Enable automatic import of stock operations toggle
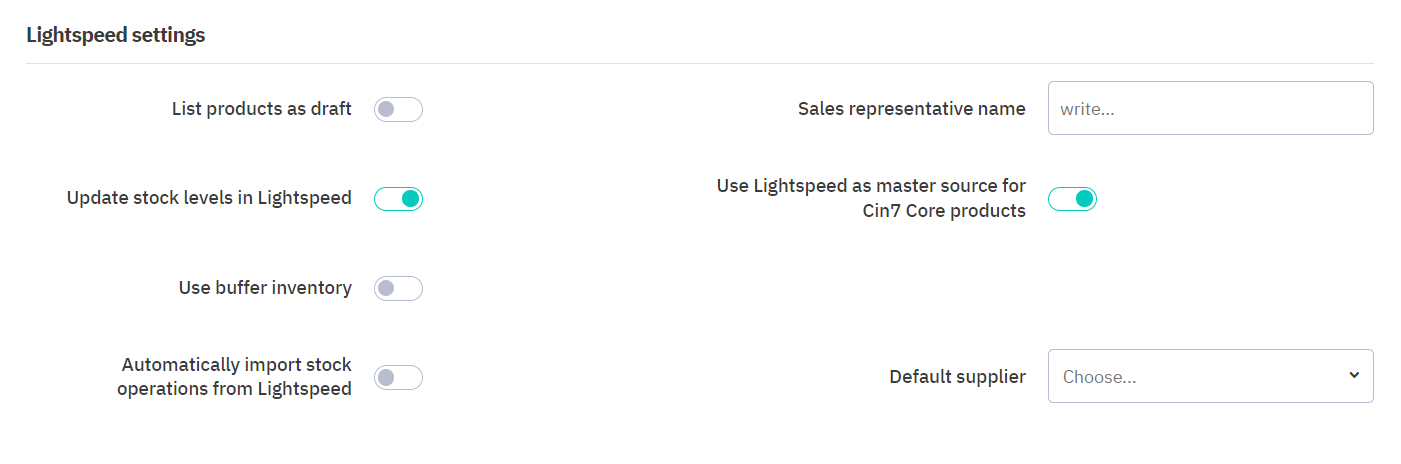 (x=398, y=378)
